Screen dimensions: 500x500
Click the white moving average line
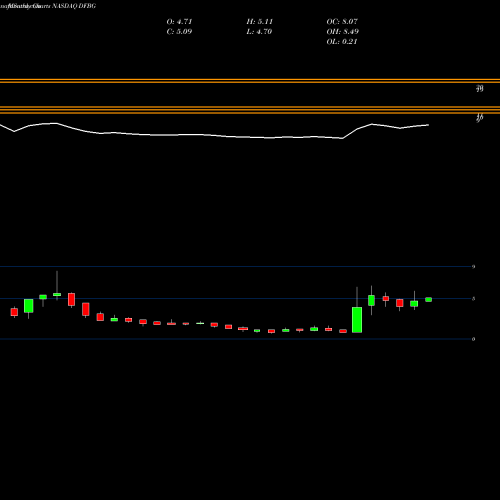[213, 135]
